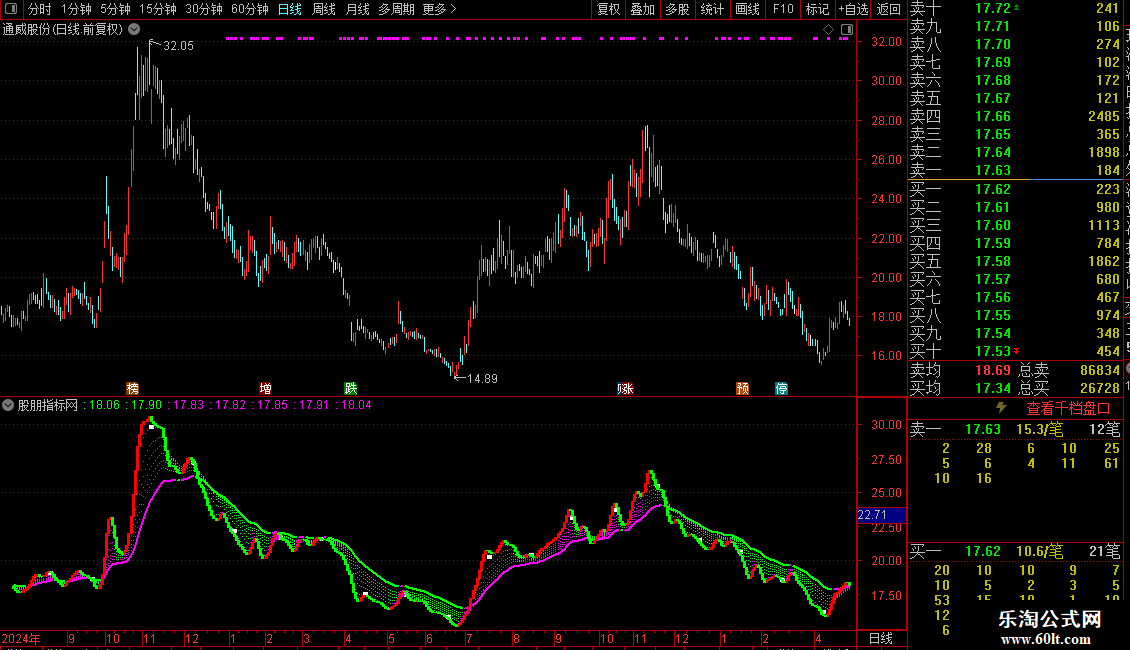Click the 32.05 high price label
1130x650 pixels.
(x=178, y=45)
